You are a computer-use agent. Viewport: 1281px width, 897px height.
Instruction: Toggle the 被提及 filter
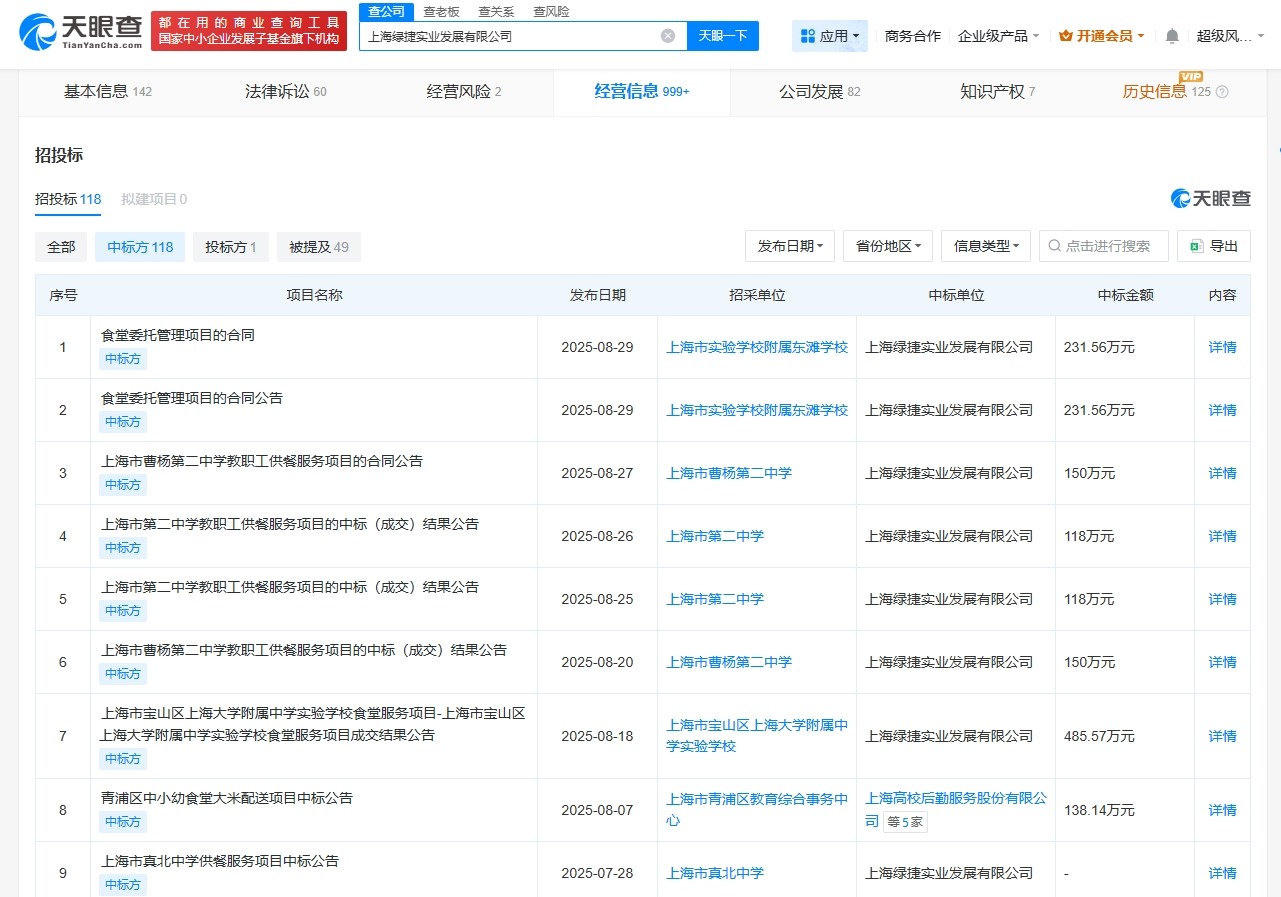click(x=318, y=246)
